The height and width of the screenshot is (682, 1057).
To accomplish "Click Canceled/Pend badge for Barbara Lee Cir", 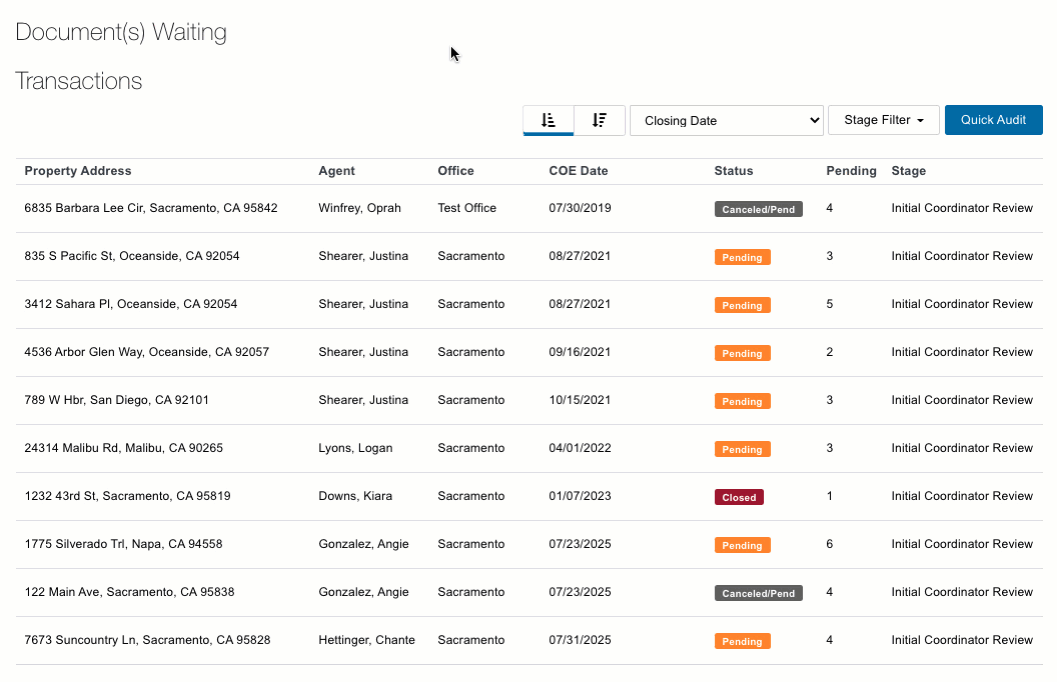I will click(758, 209).
